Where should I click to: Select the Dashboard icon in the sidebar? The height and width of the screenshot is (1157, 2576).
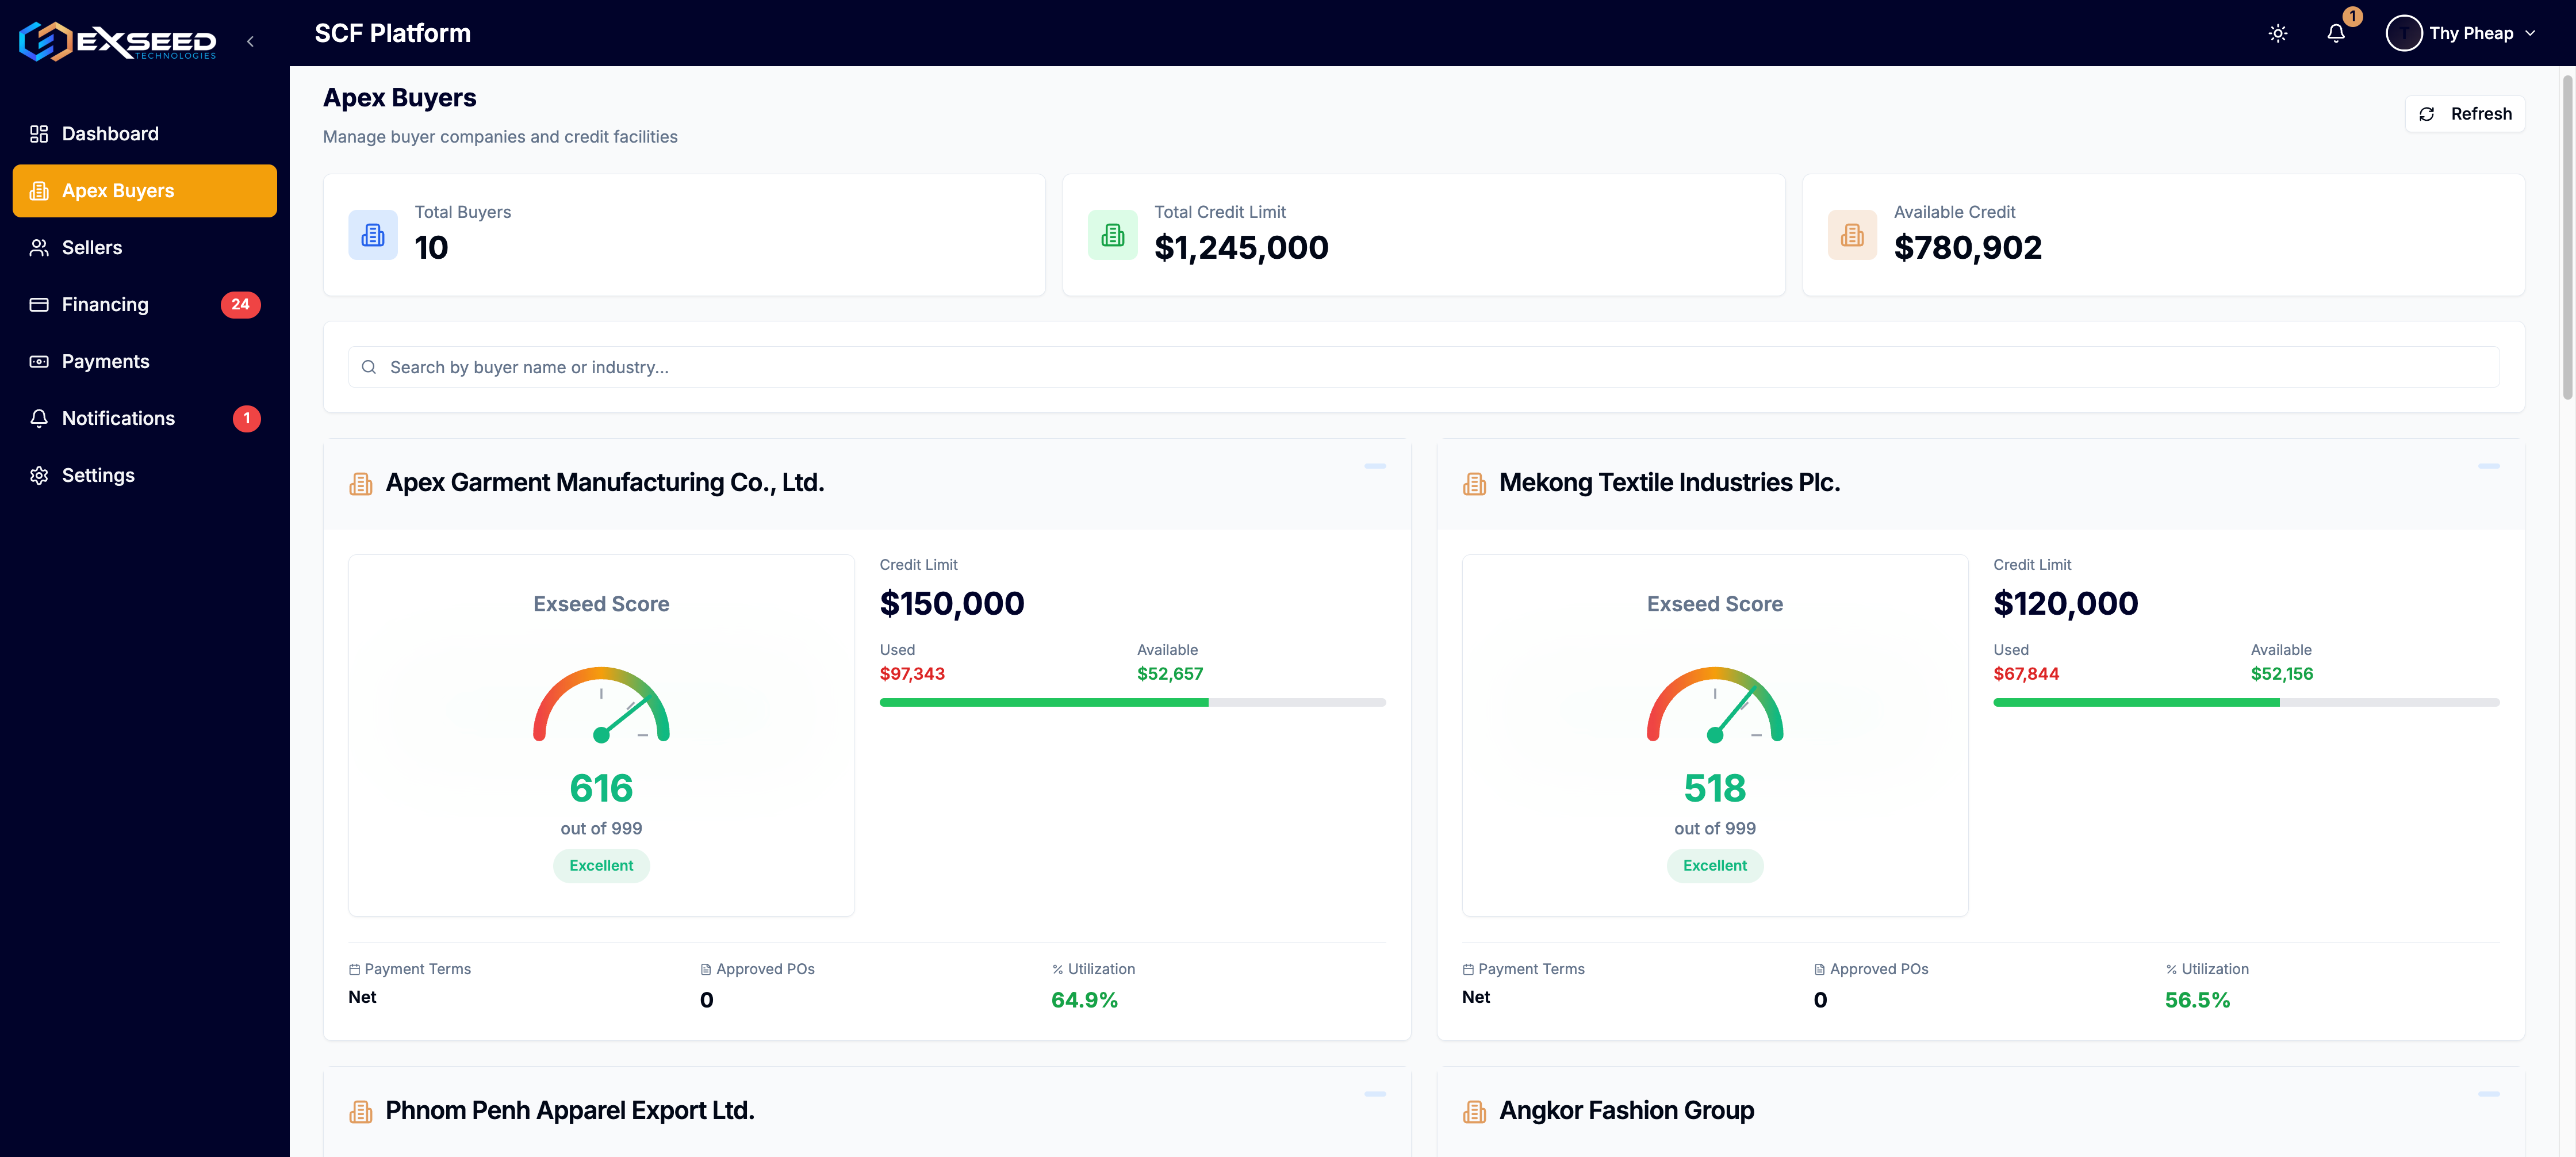click(39, 133)
